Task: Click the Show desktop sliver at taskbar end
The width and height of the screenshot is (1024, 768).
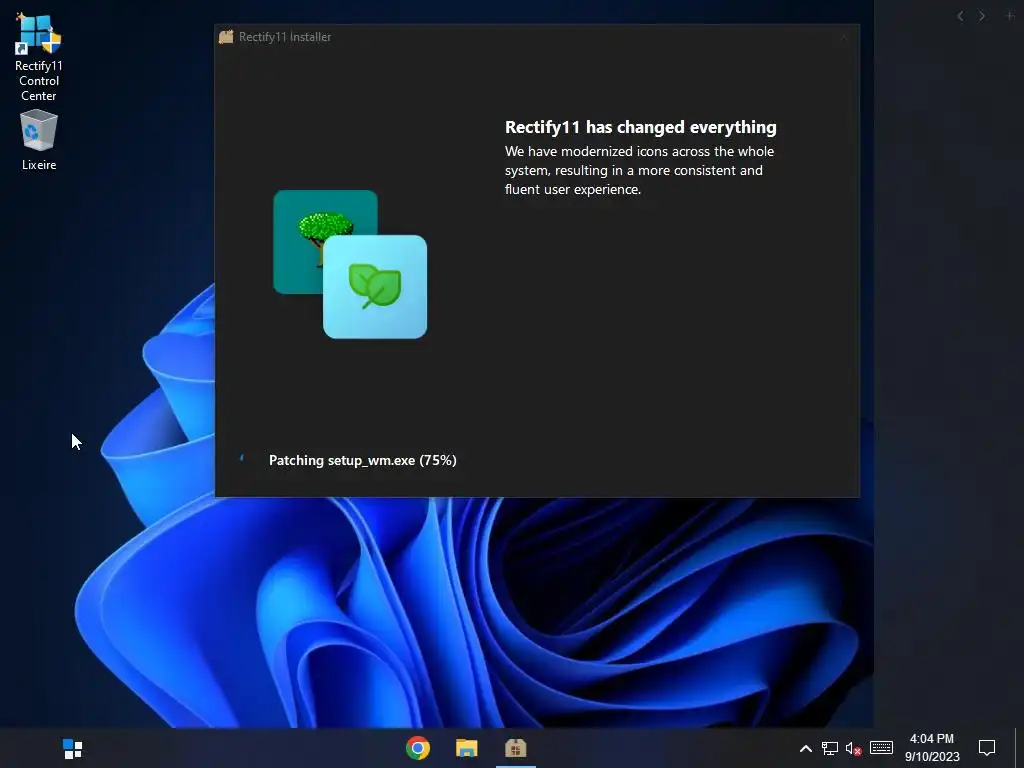Action: [x=1019, y=748]
